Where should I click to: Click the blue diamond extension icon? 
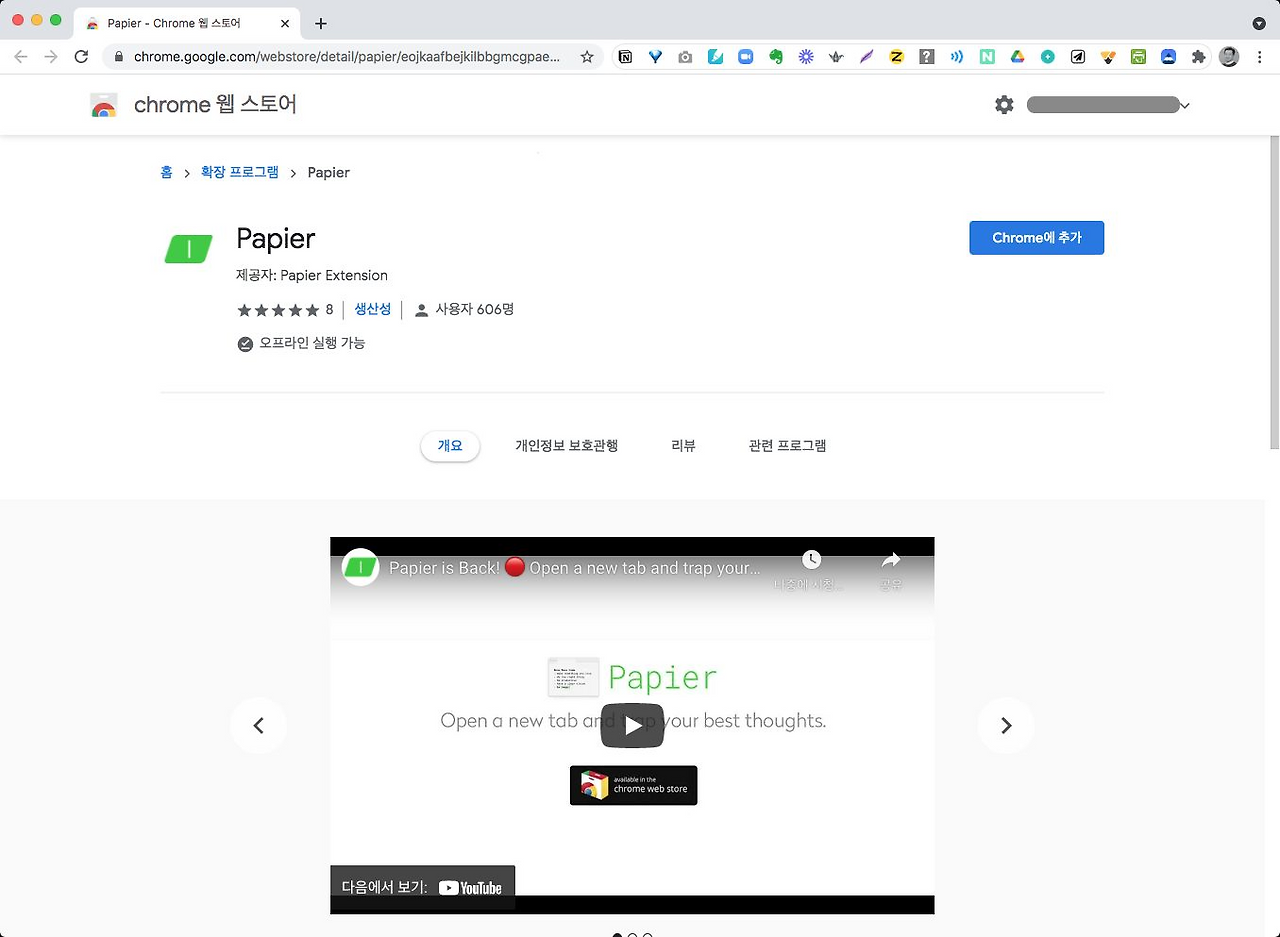point(655,57)
